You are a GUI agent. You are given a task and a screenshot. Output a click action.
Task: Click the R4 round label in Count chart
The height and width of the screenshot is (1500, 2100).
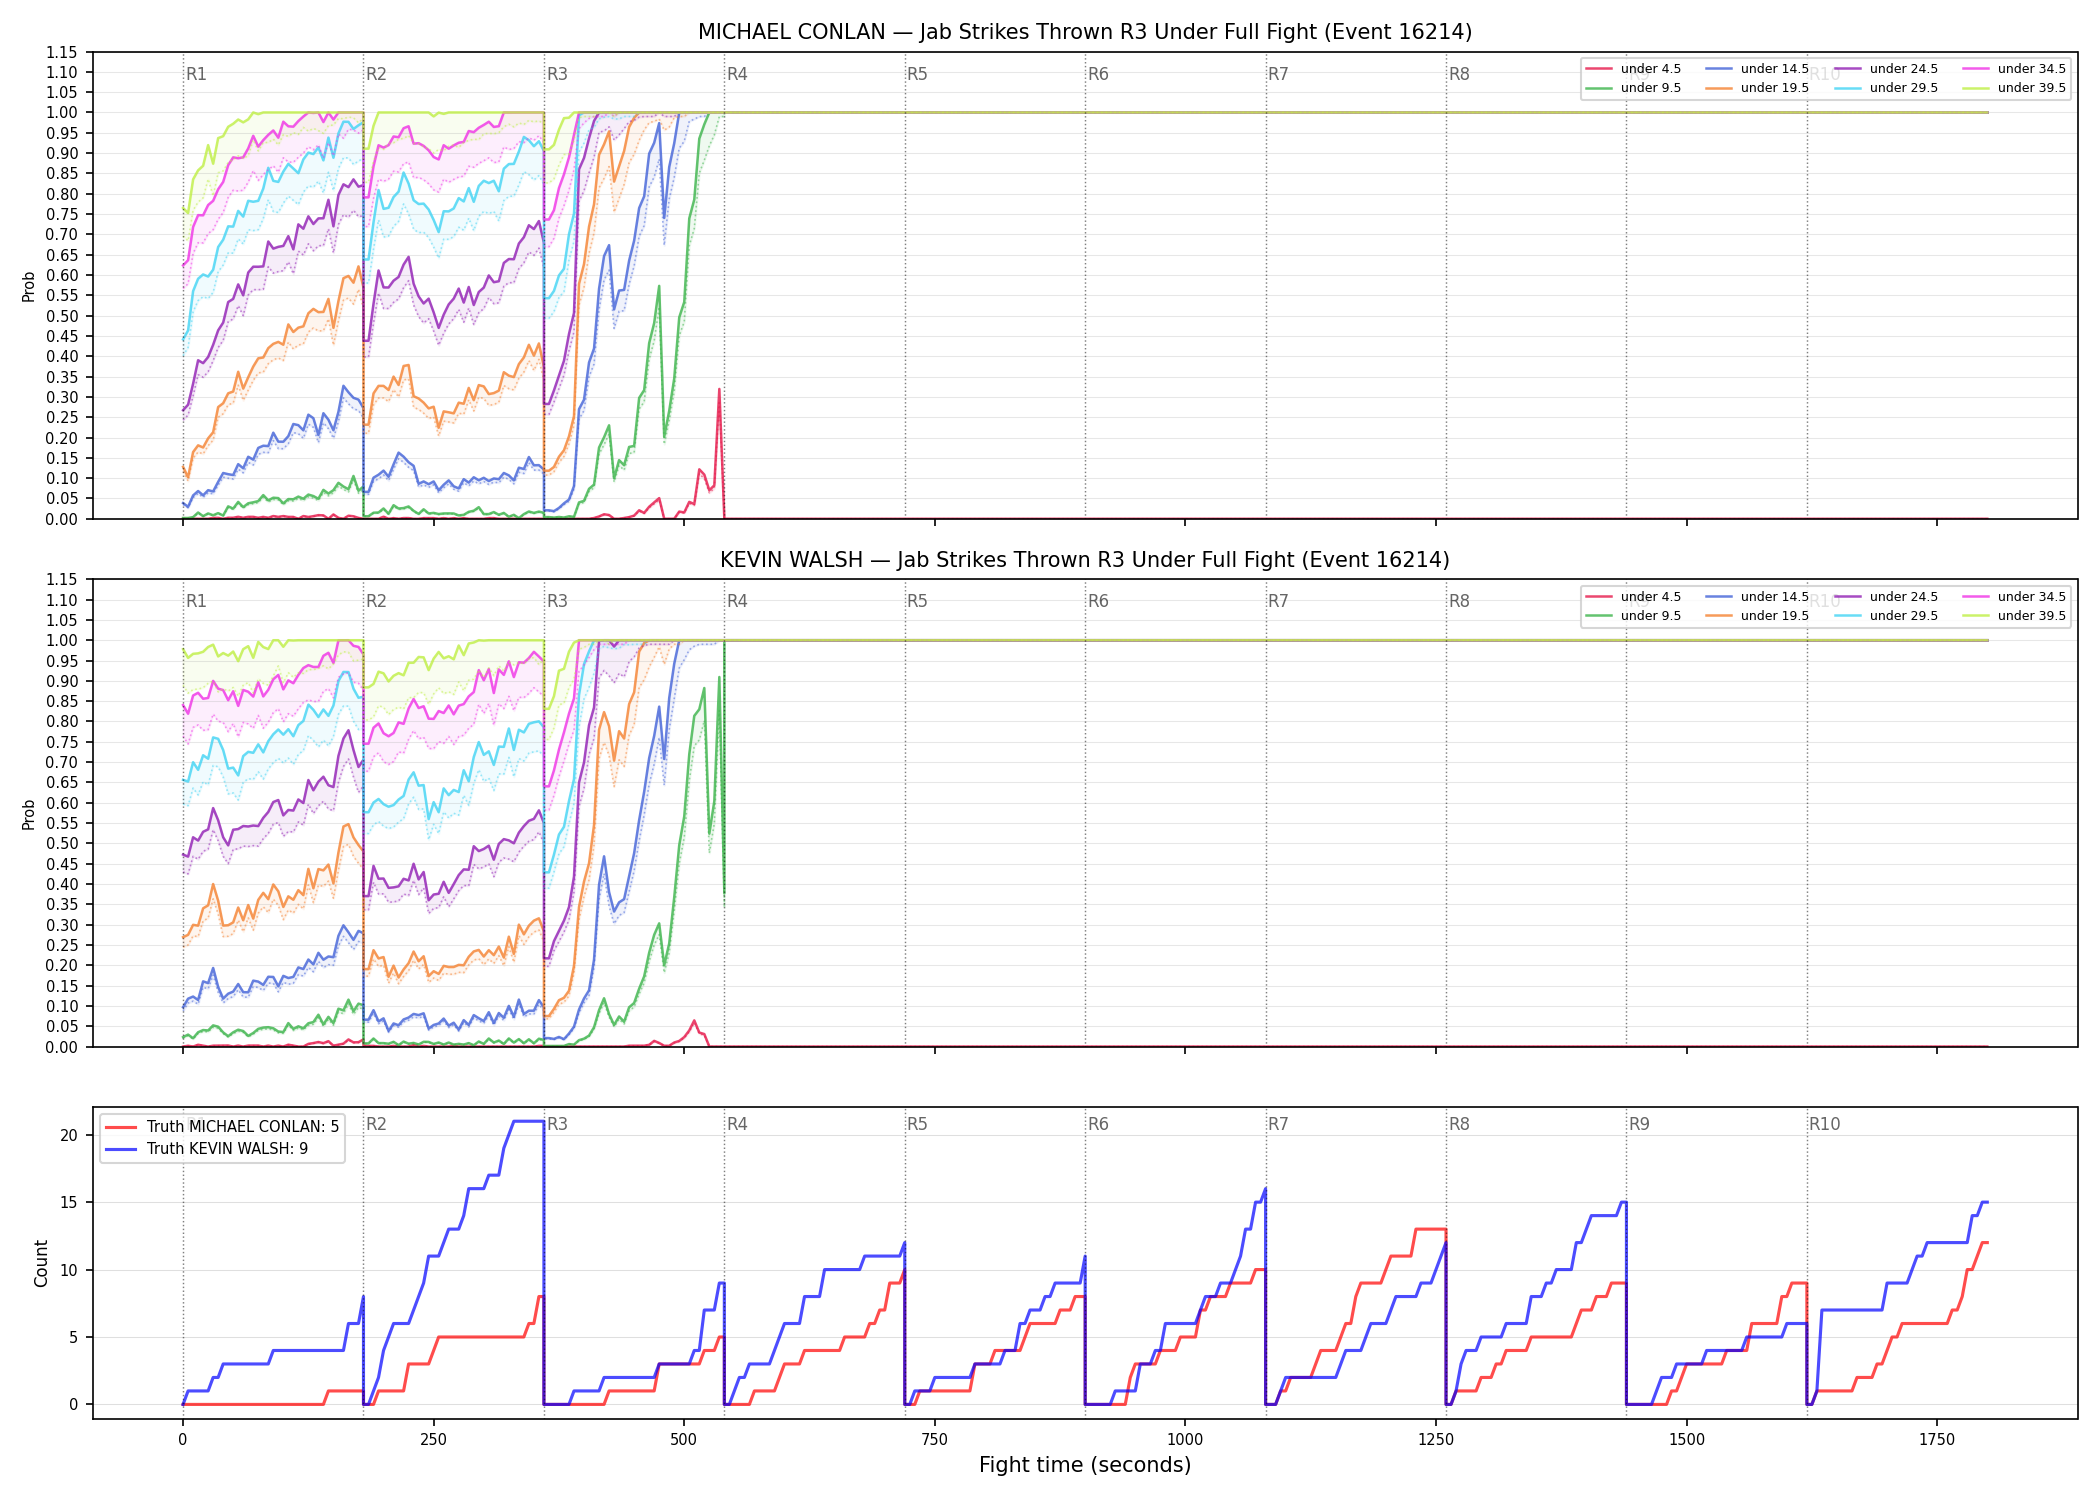(737, 1124)
